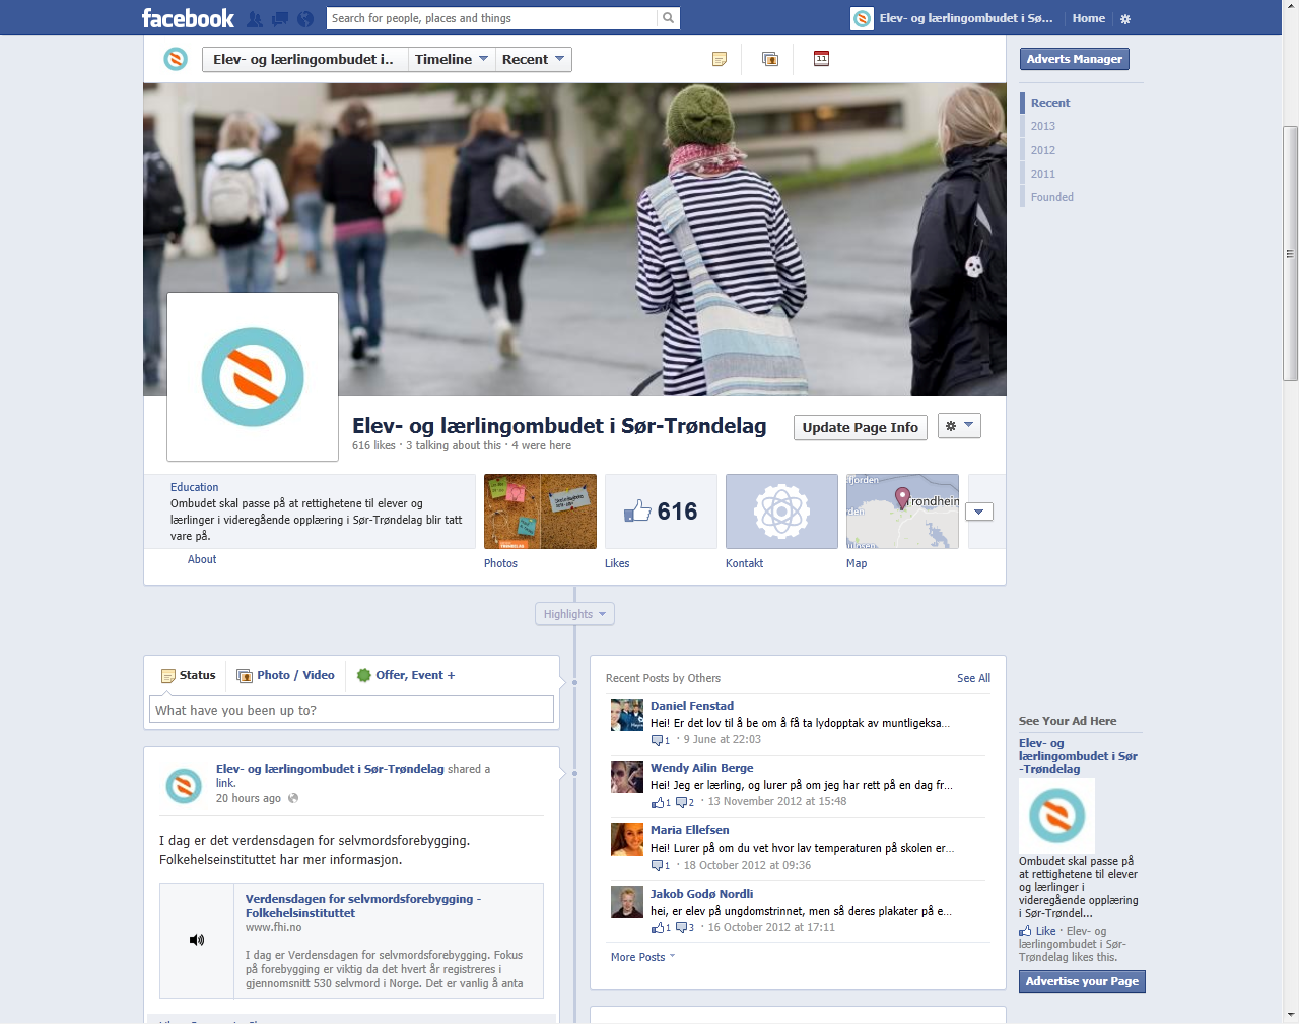Viewport: 1299px width, 1024px height.
Task: Open the large page profile picture
Action: click(x=253, y=377)
